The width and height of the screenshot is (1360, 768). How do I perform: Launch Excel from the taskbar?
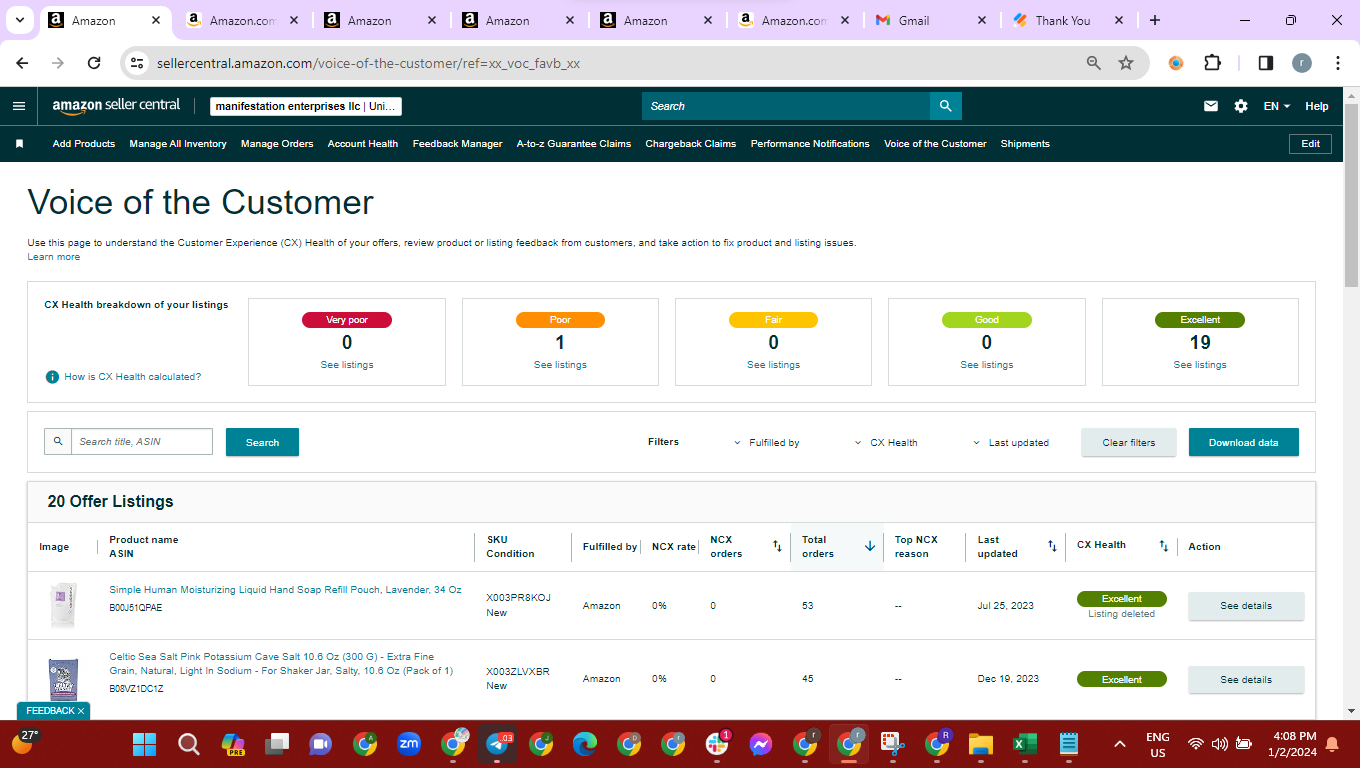1024,744
